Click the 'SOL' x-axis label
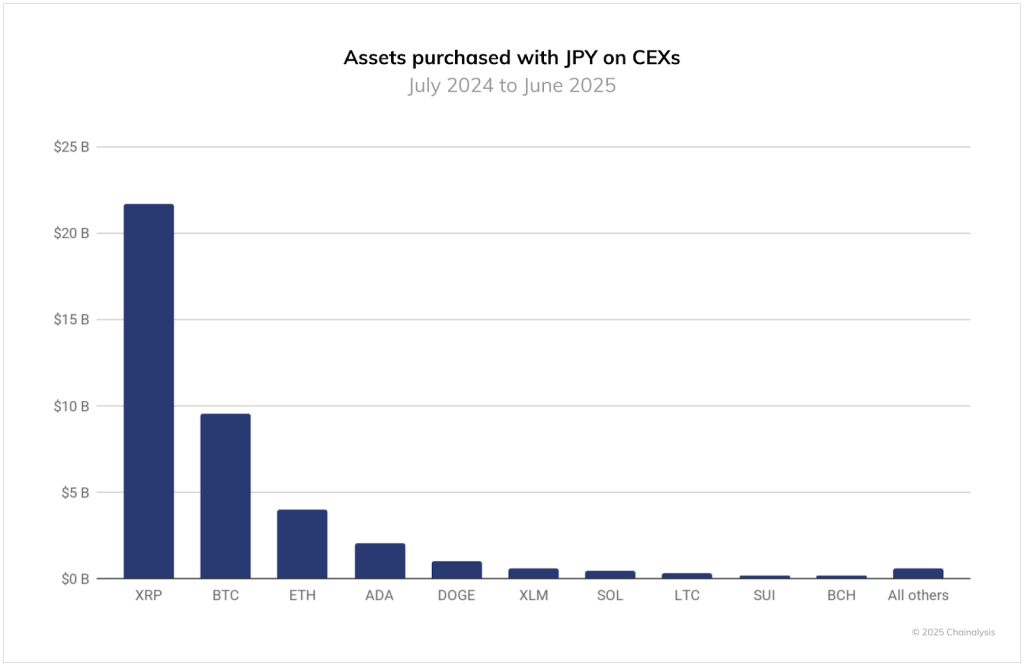1024x666 pixels. [x=610, y=595]
